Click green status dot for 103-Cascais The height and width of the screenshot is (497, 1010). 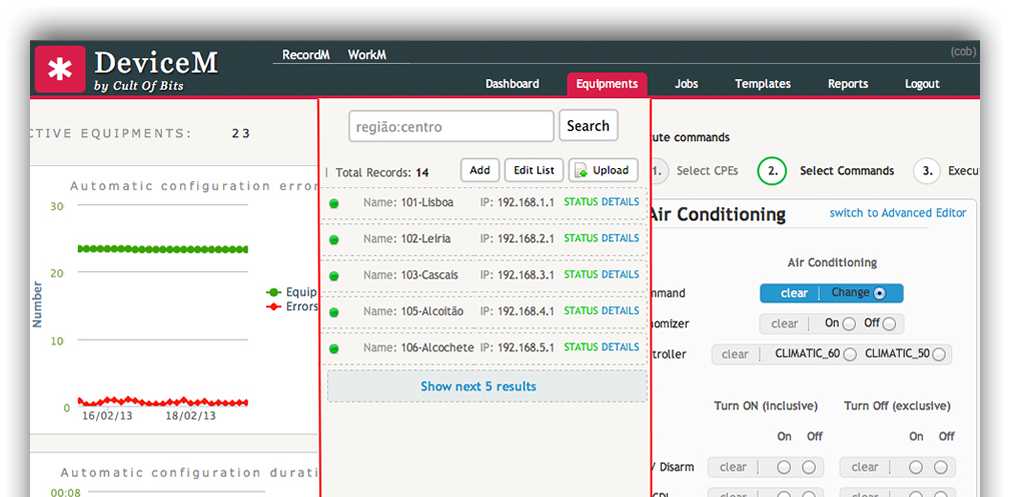pos(334,276)
